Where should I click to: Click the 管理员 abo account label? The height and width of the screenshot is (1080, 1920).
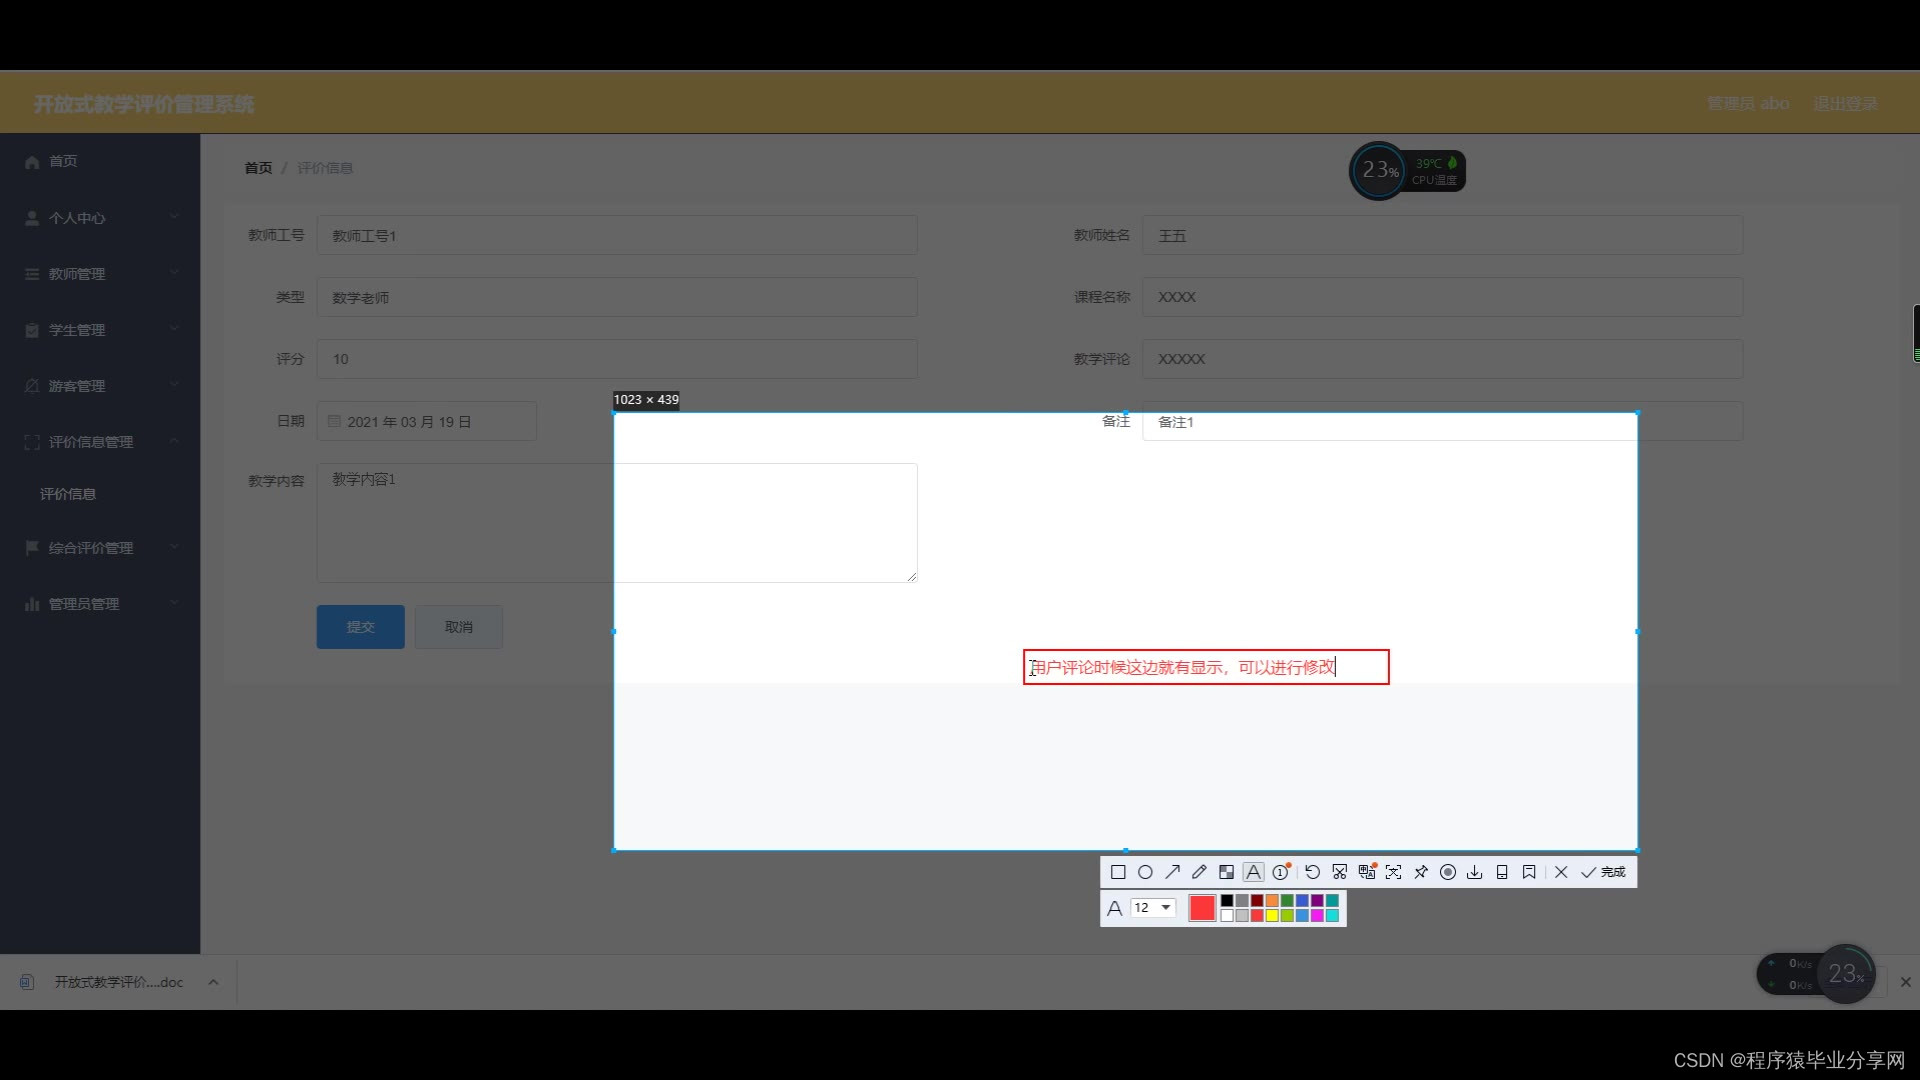1748,103
